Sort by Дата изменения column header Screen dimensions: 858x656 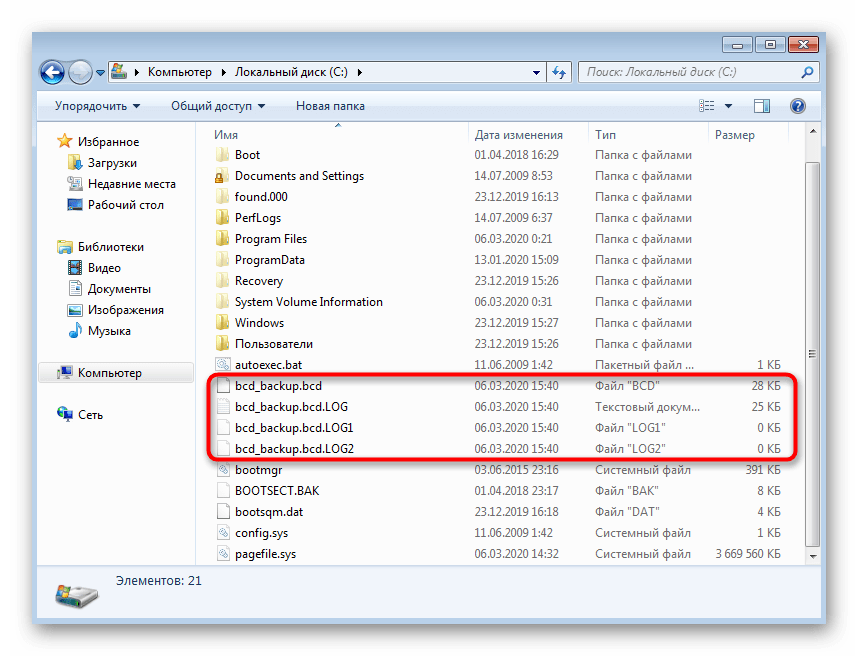pyautogui.click(x=518, y=135)
